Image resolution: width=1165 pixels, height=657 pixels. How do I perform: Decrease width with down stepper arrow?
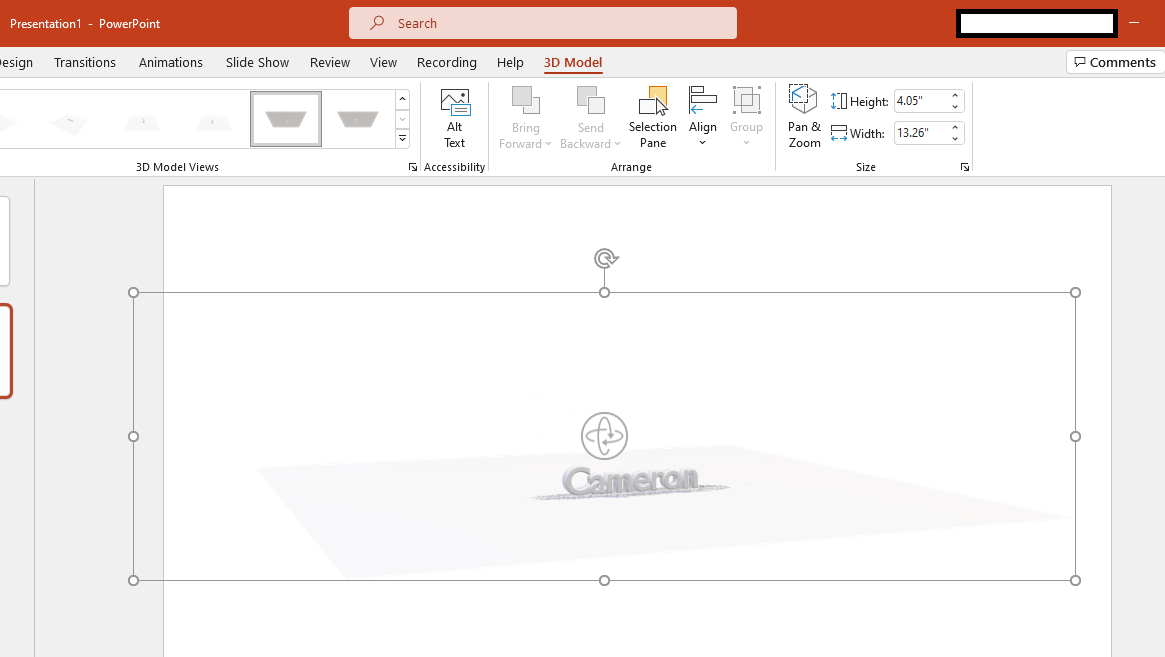[x=955, y=139]
